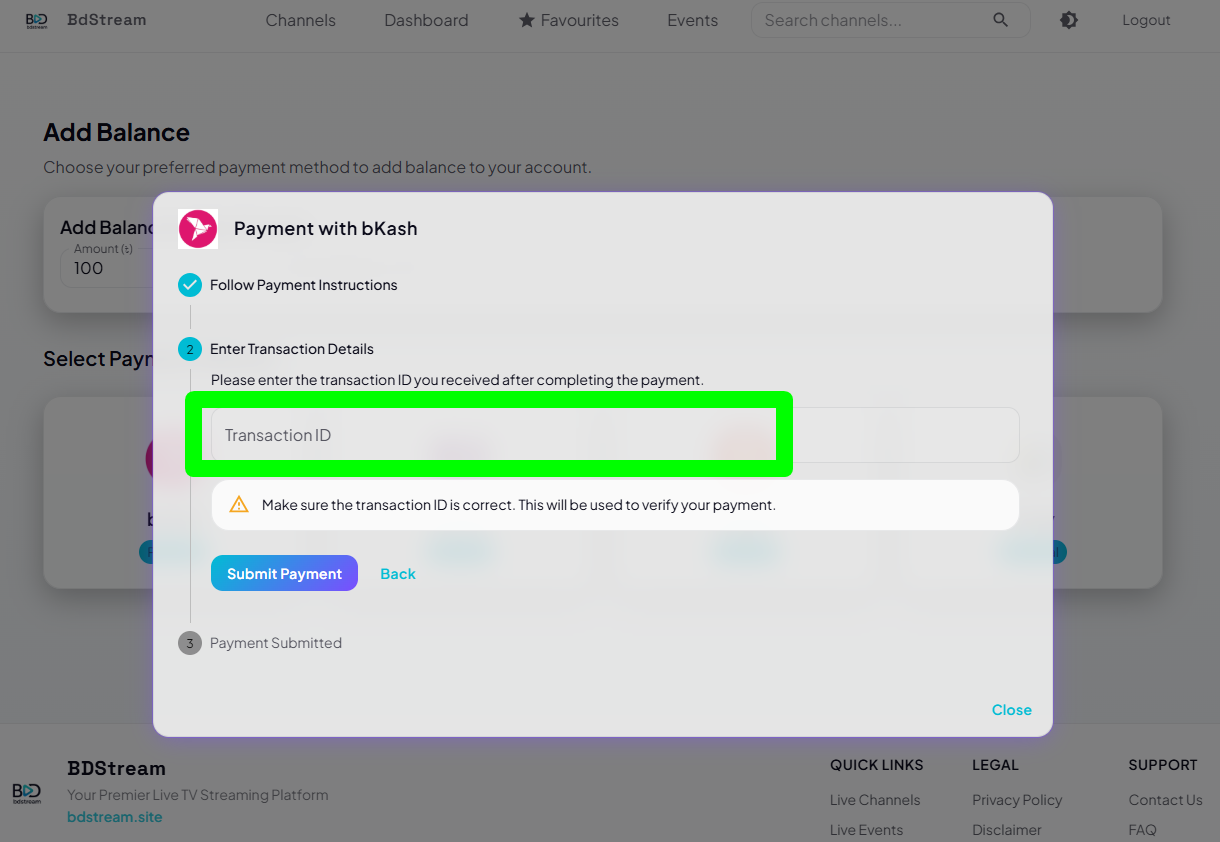Screen dimensions: 1220x842
Task: Open the Channels menu item
Action: pyautogui.click(x=300, y=20)
